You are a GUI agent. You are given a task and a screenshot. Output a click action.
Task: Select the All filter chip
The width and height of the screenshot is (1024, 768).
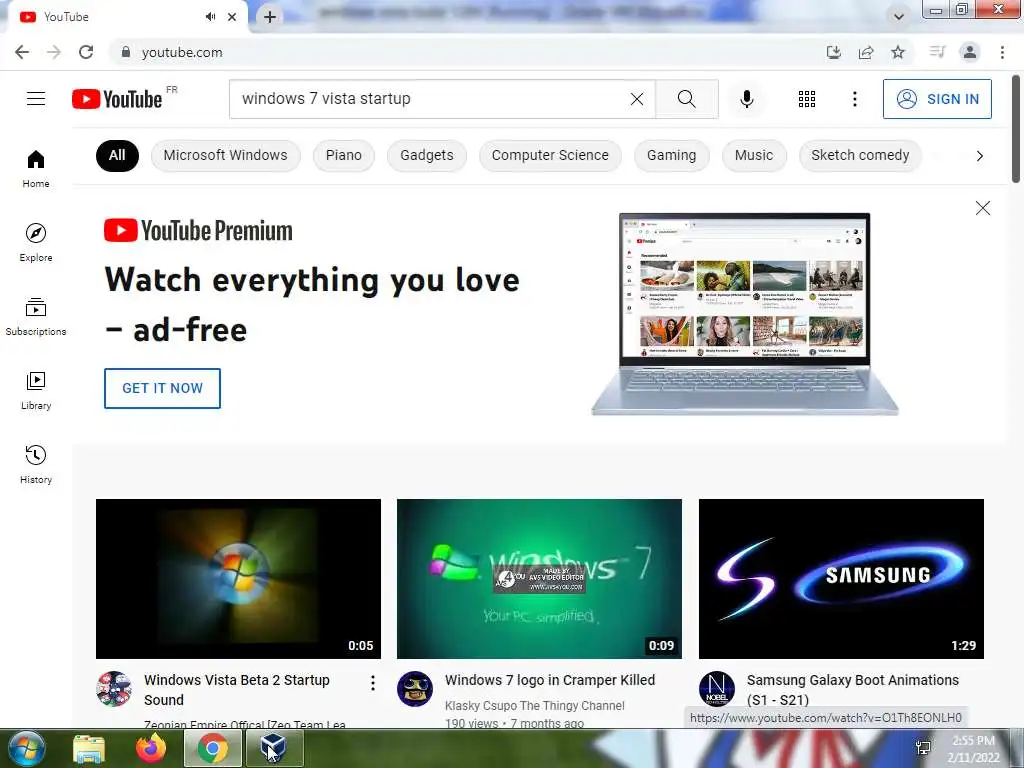(x=117, y=155)
